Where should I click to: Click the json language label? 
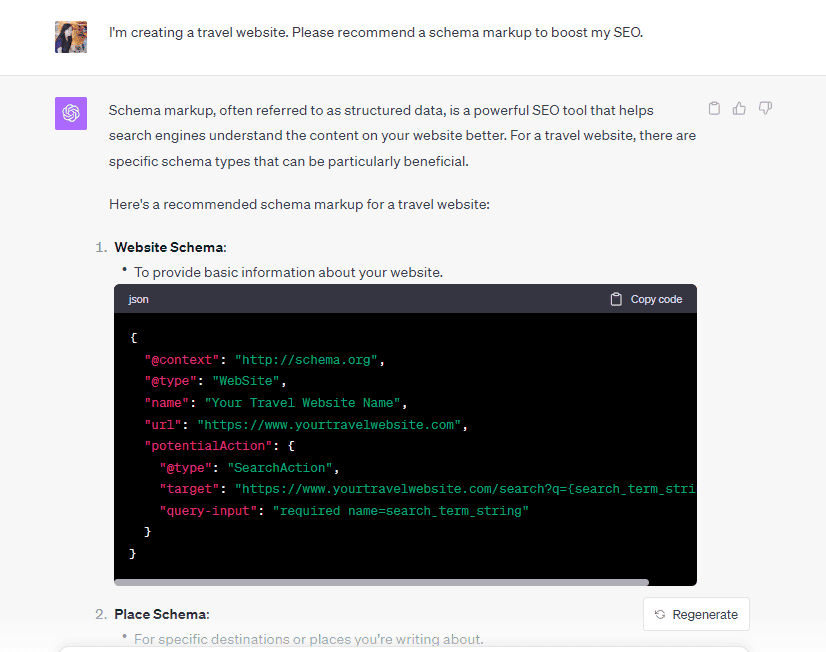click(138, 299)
